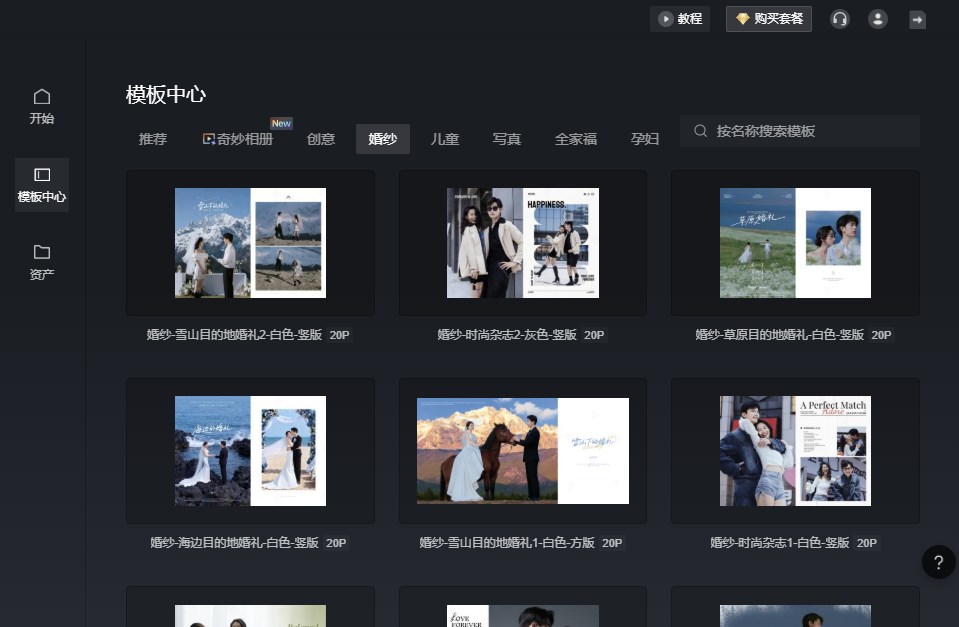Click the 20P badge of 时尚杂志2-灰色
Viewport: 959px width, 627px height.
[594, 335]
